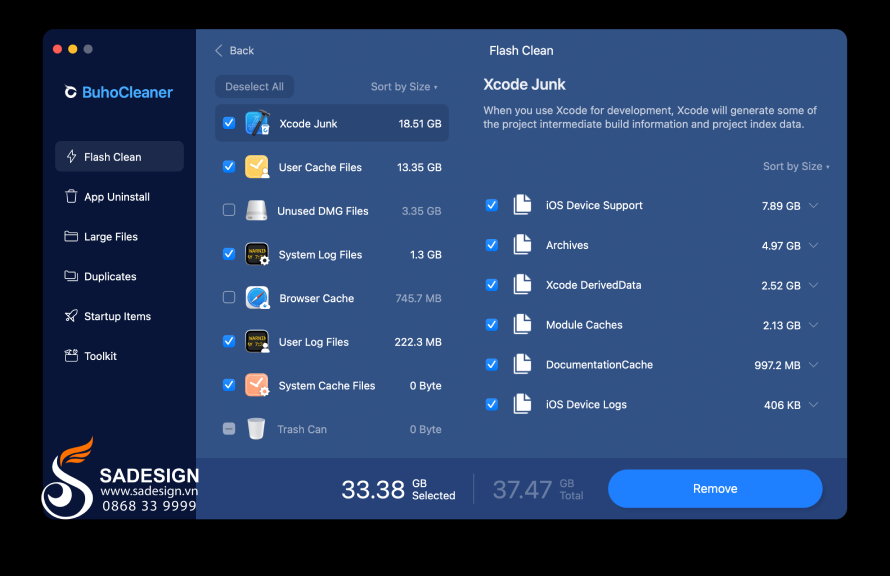
Task: Click the Remove button
Action: coord(715,489)
